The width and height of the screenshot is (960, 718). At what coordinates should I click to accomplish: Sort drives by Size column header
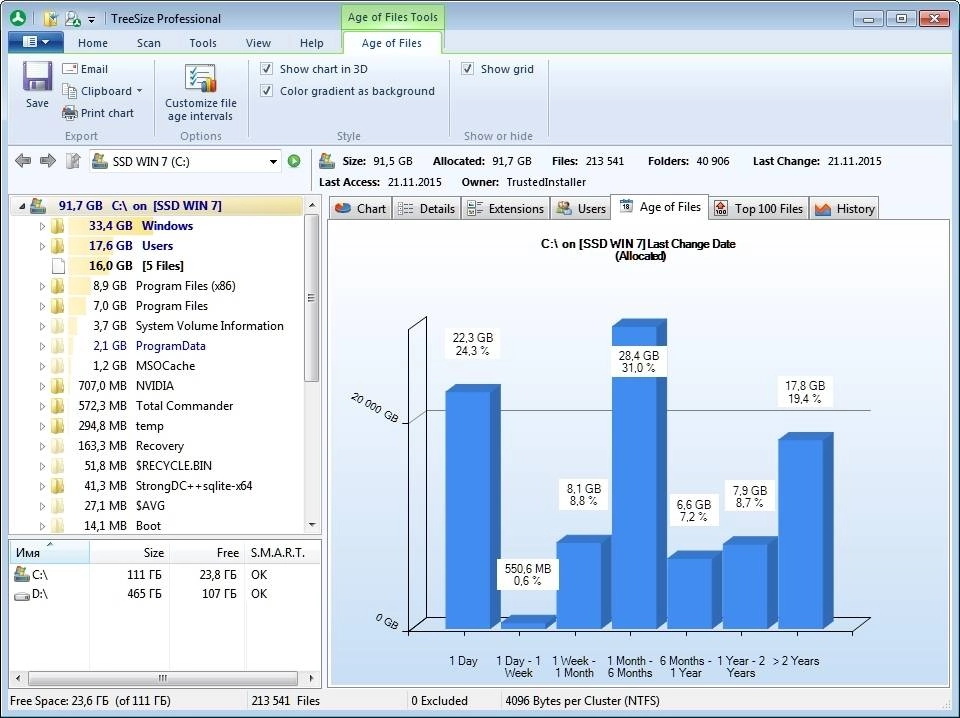point(130,553)
